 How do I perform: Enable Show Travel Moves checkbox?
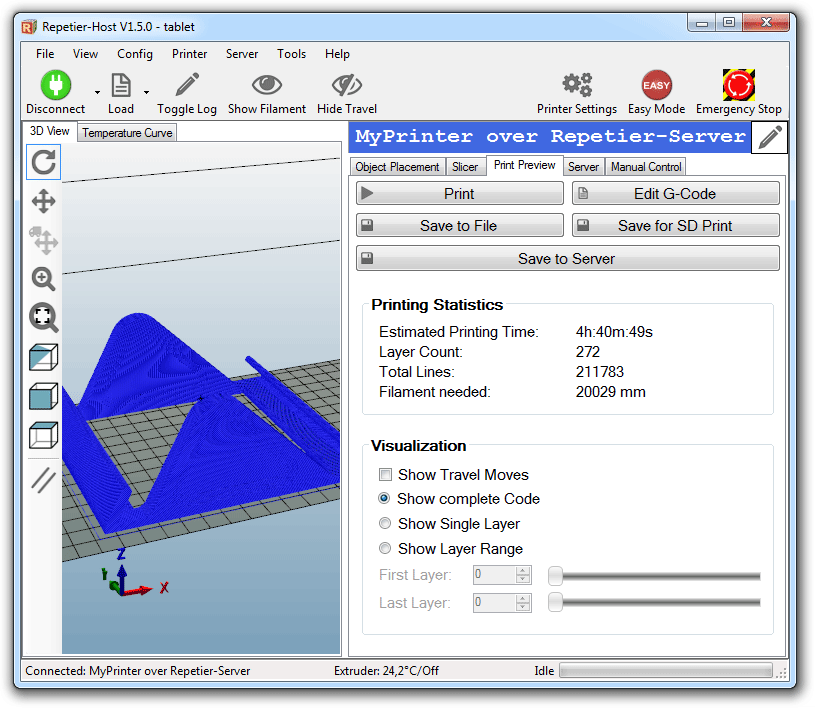pos(385,475)
